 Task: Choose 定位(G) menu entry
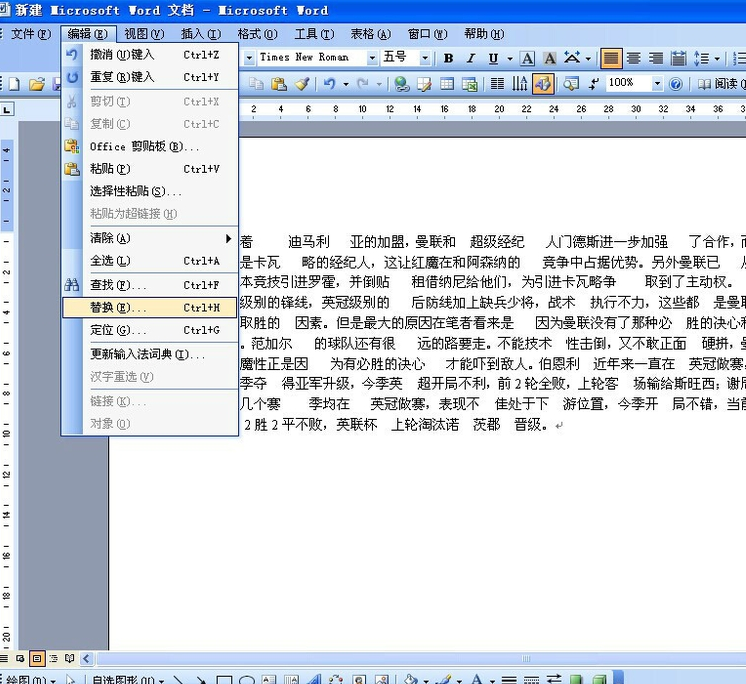click(149, 330)
